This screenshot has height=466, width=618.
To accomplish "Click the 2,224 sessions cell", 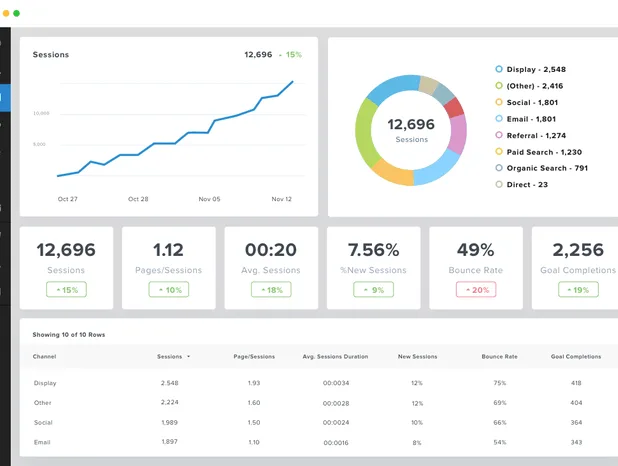I will coord(169,402).
